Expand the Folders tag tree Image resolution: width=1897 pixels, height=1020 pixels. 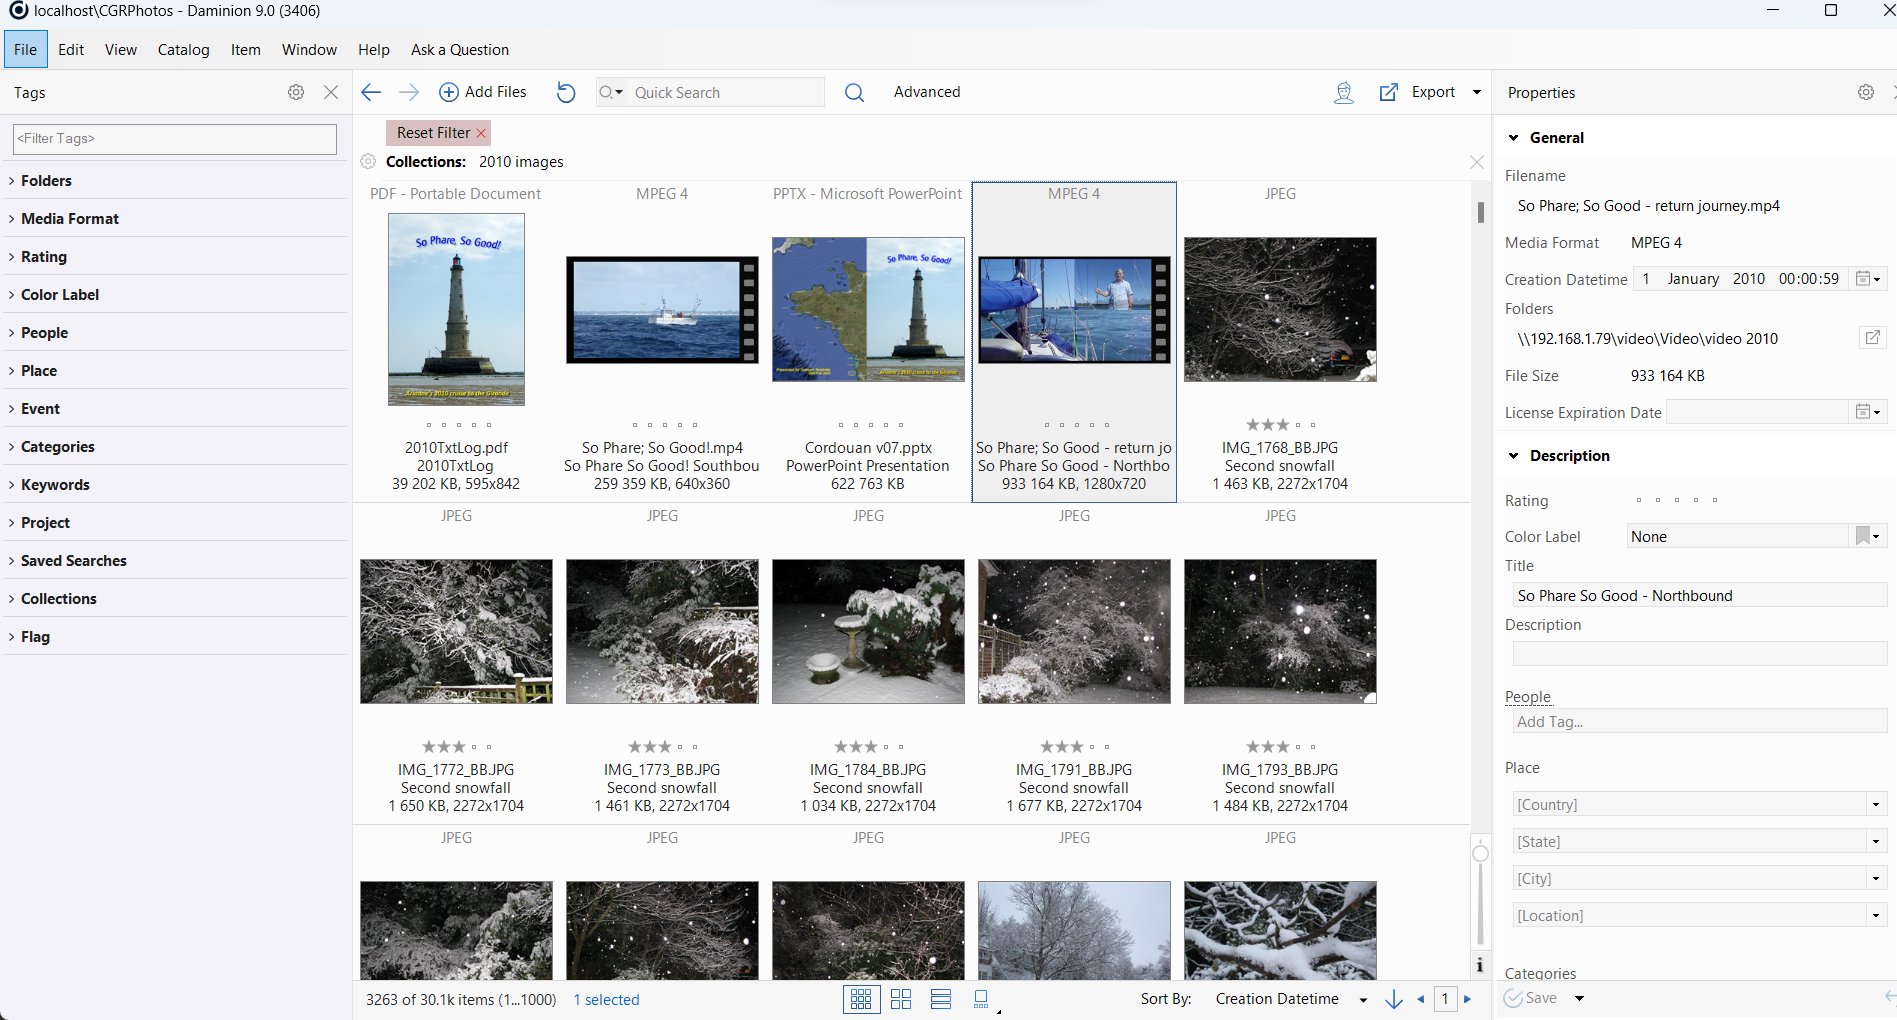pos(12,181)
